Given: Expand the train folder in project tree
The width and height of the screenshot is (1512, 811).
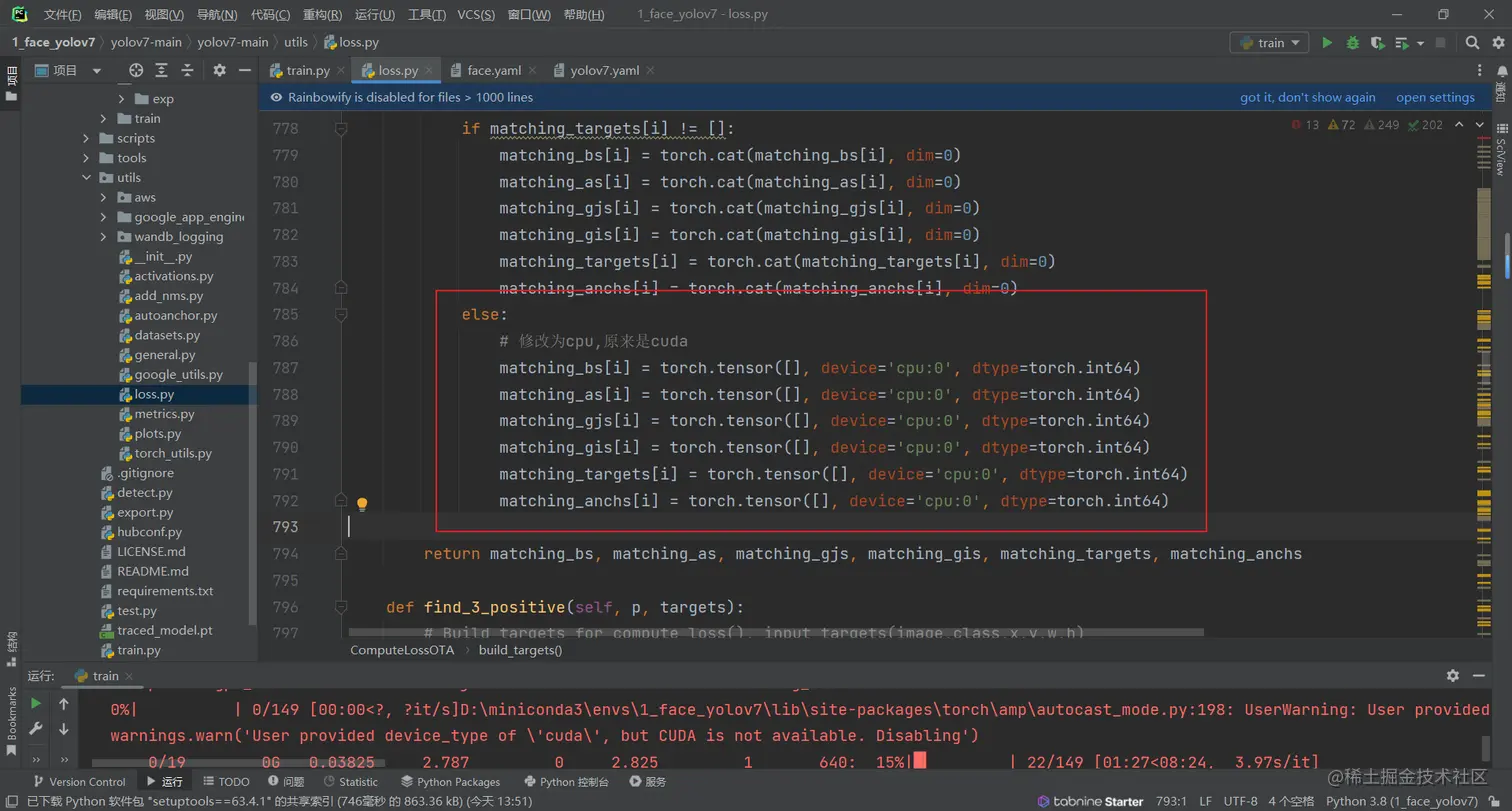Looking at the screenshot, I should [x=104, y=118].
